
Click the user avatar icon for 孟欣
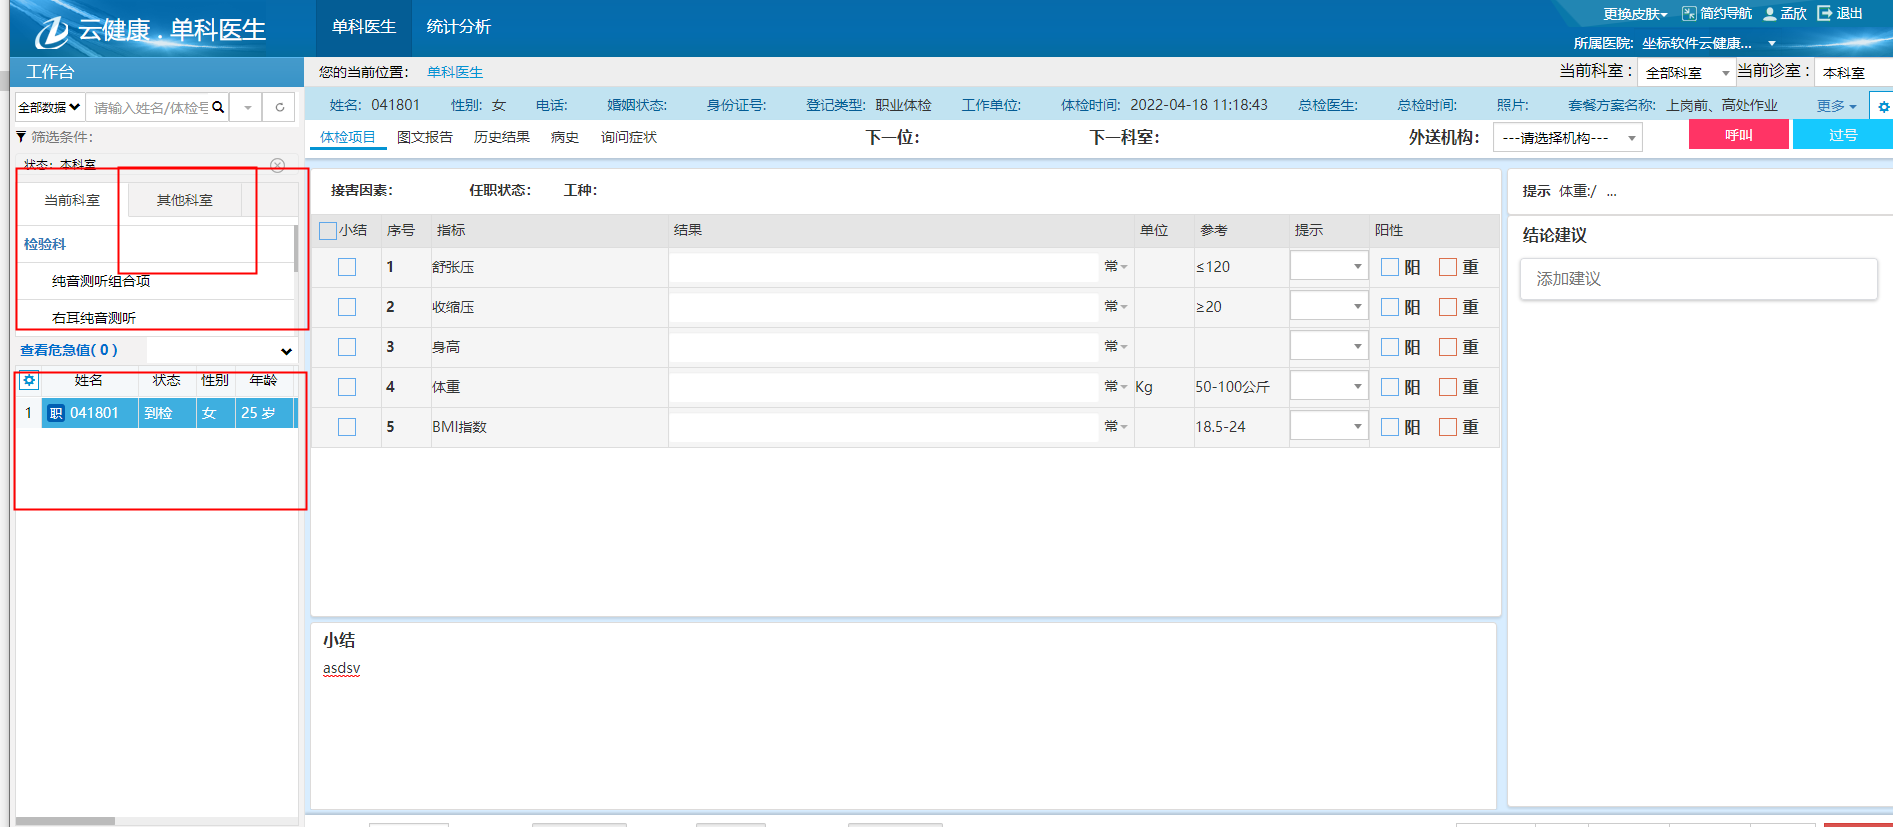tap(1769, 14)
